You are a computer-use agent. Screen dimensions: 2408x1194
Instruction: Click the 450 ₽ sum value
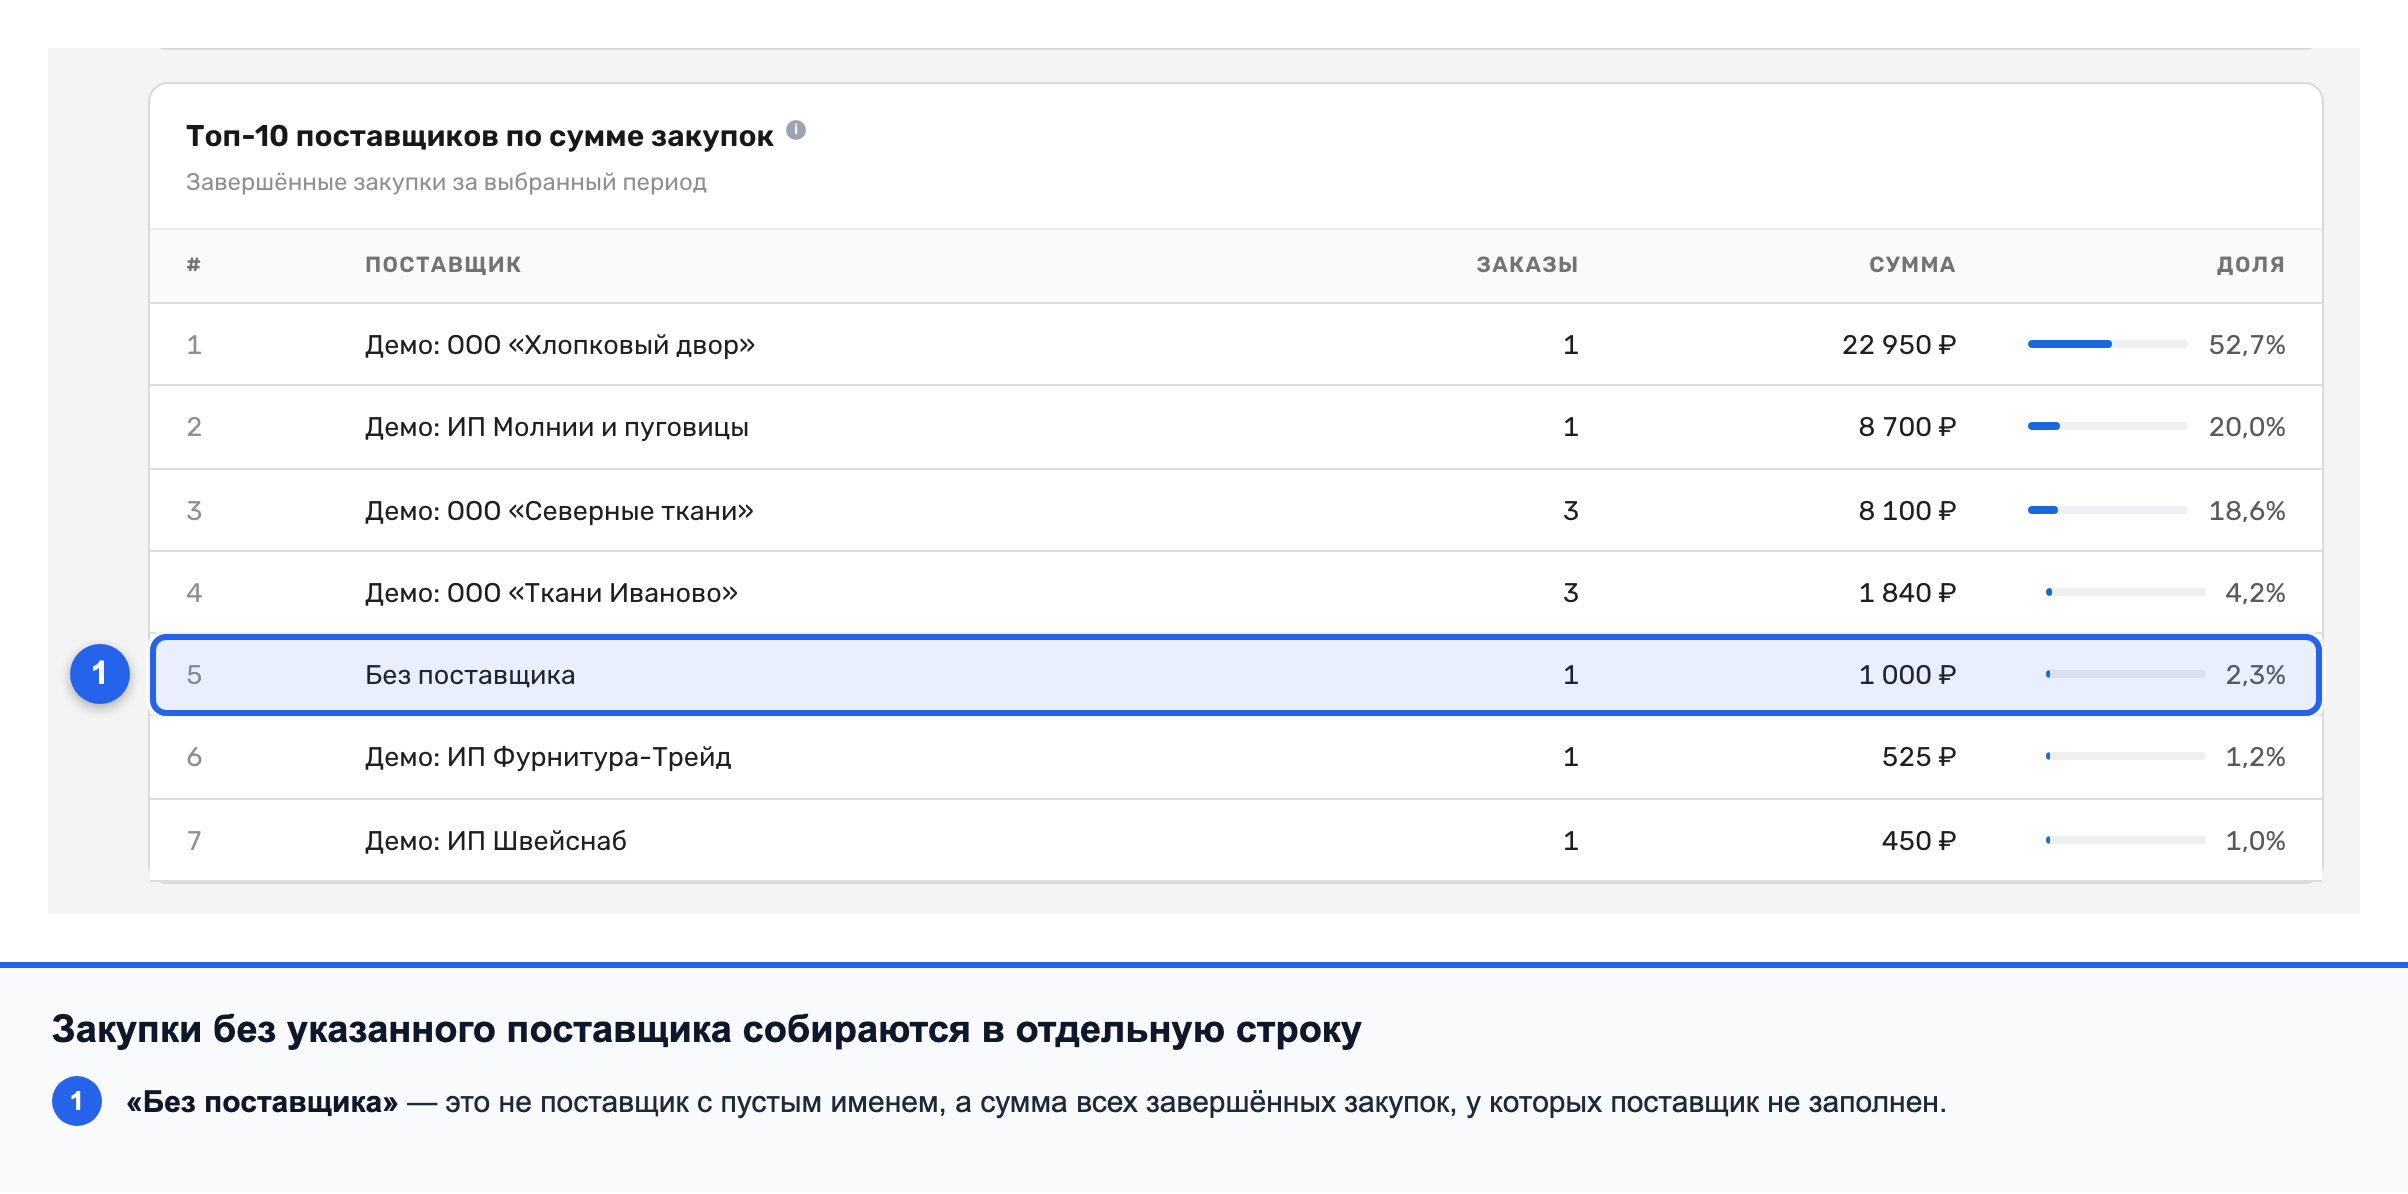tap(1919, 841)
